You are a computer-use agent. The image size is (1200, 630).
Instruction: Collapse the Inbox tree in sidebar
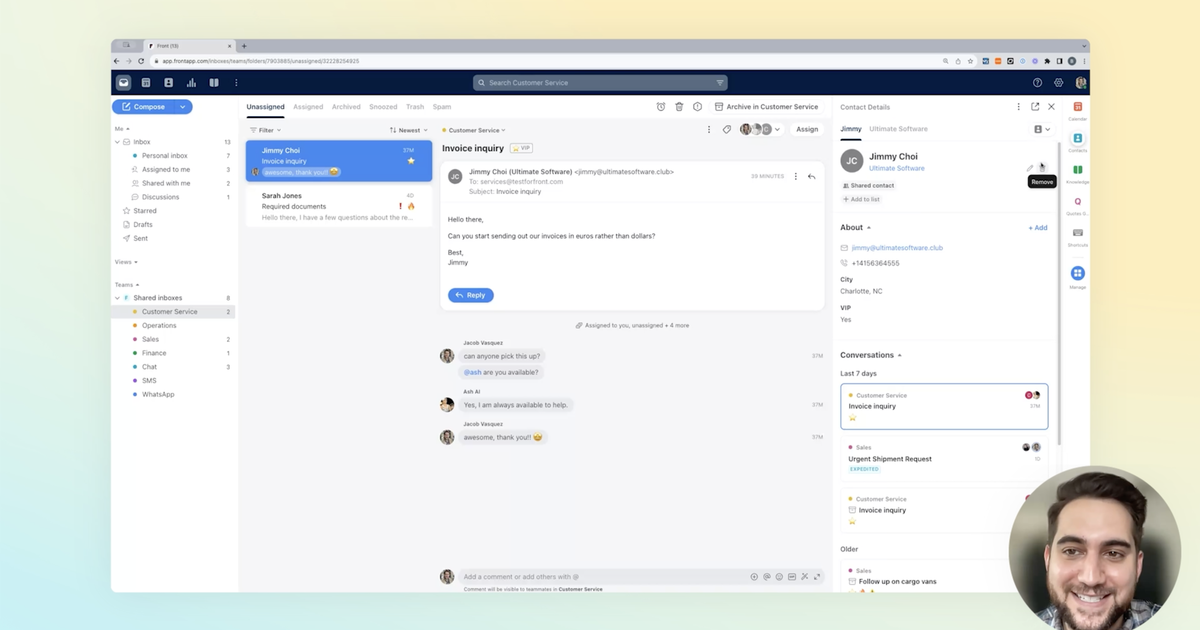117,142
